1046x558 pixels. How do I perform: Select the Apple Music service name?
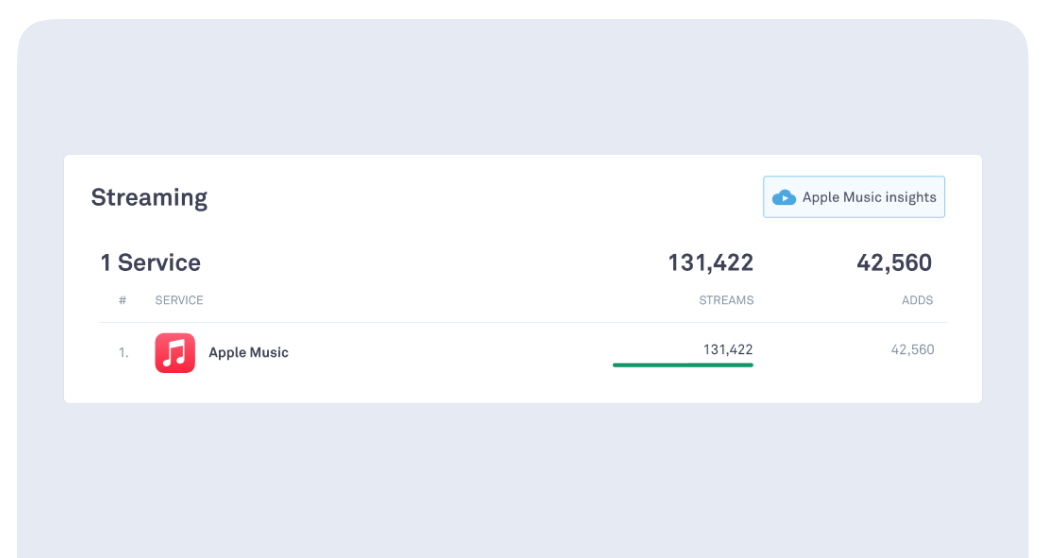coord(248,353)
